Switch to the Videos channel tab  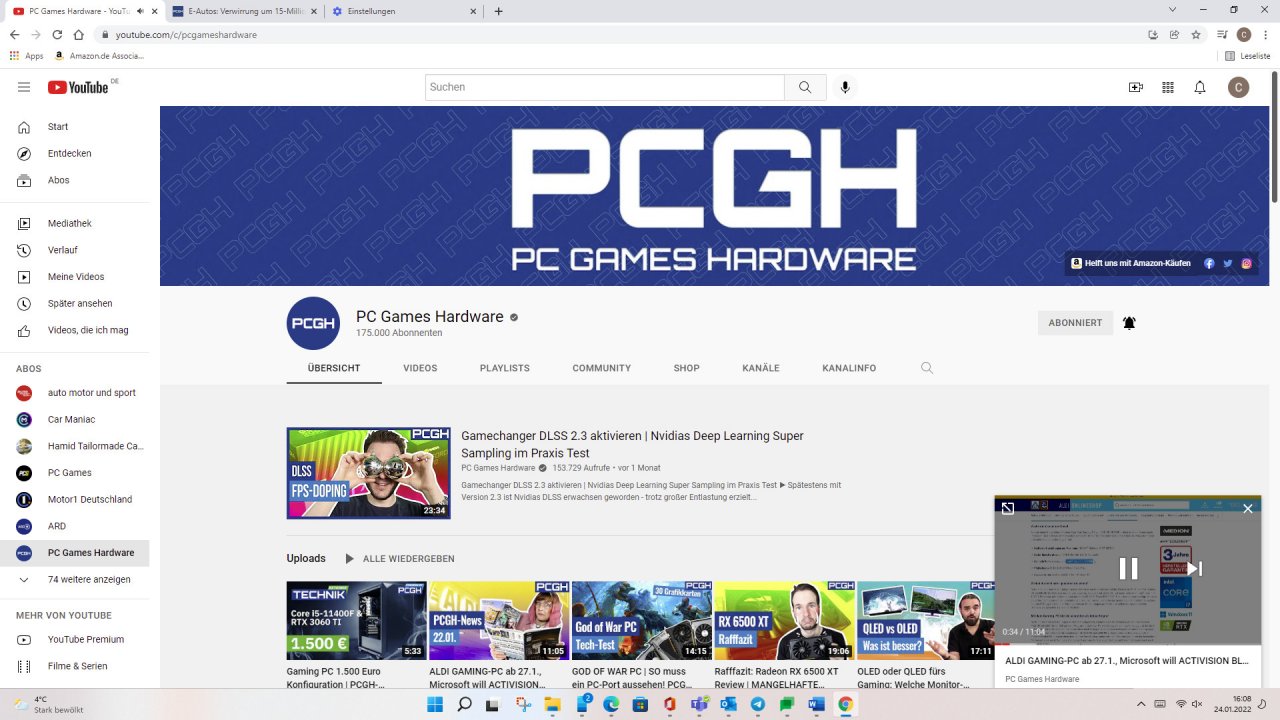pyautogui.click(x=420, y=368)
